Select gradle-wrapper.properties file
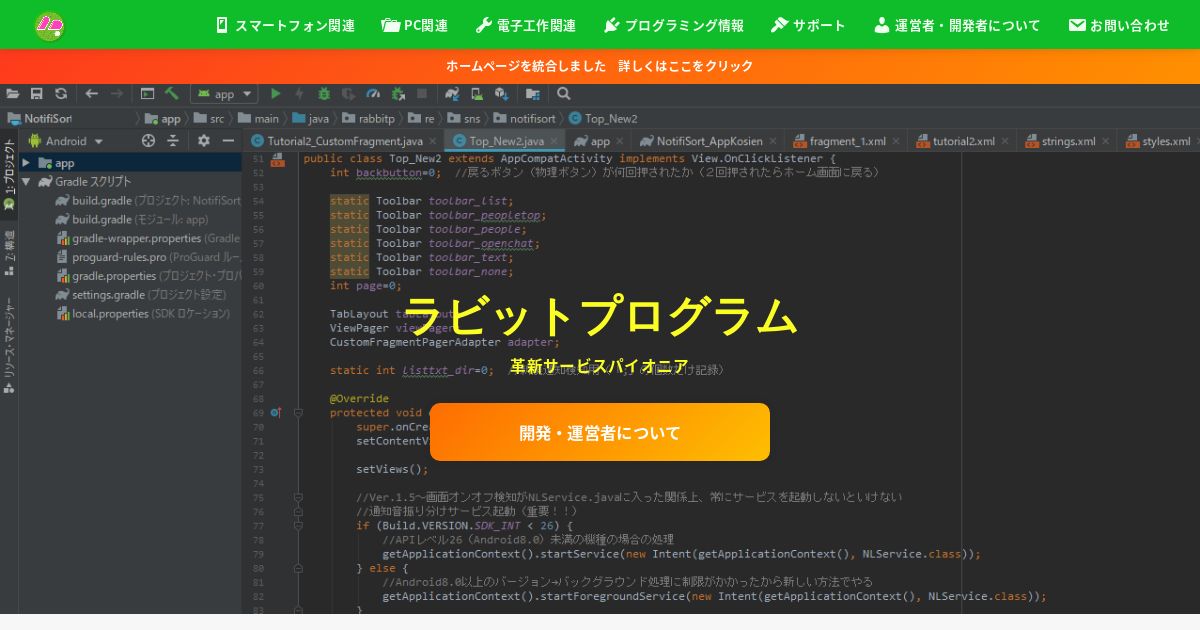 coord(148,238)
